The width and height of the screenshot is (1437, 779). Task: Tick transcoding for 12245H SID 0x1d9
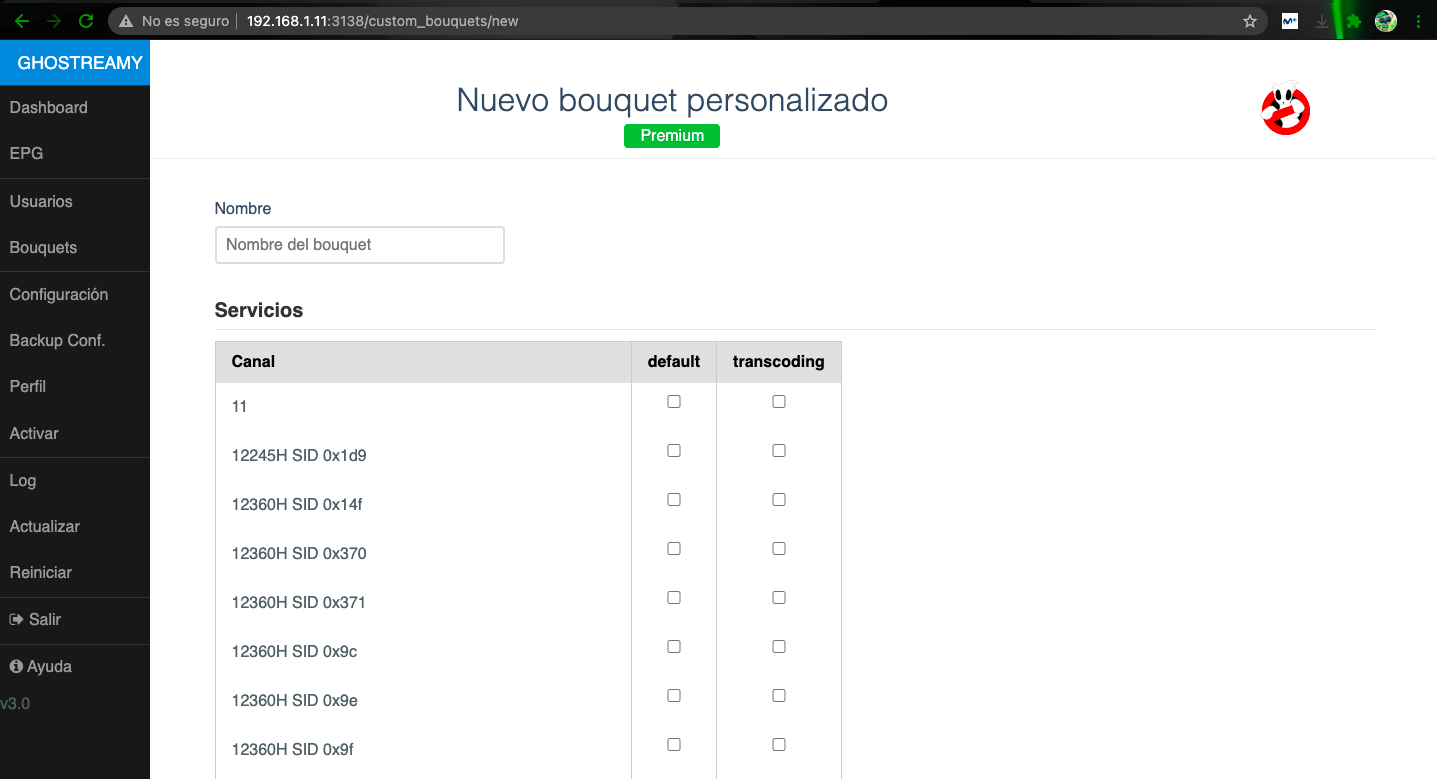(x=779, y=451)
